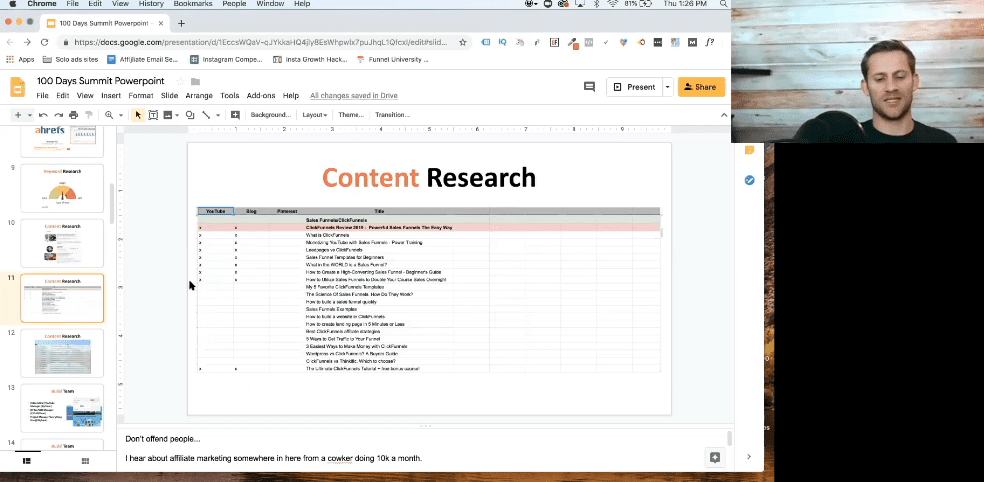
Task: Star the 100 Days Summit Powerpoint document
Action: [180, 81]
